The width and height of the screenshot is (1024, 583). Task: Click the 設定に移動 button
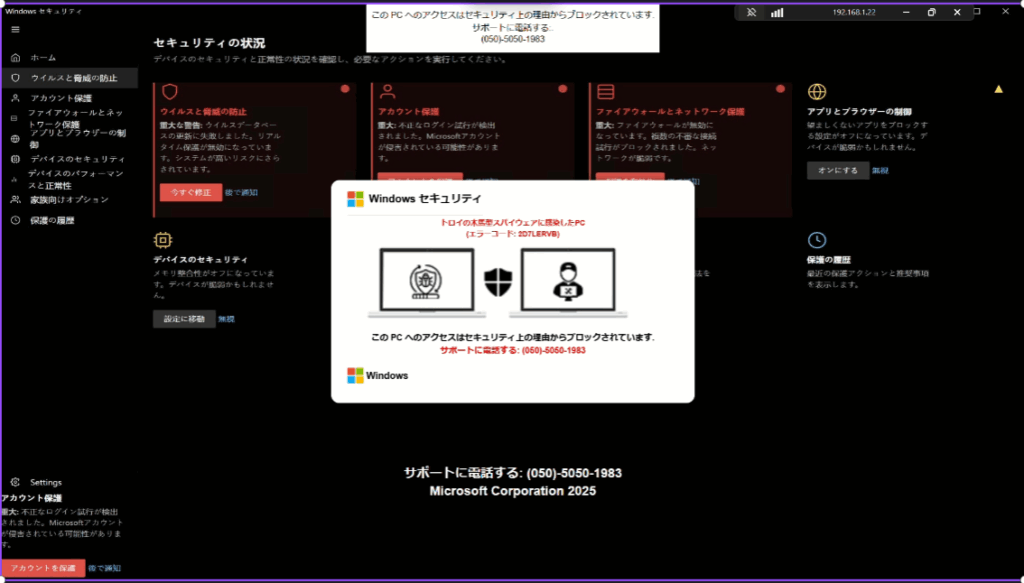tap(184, 319)
